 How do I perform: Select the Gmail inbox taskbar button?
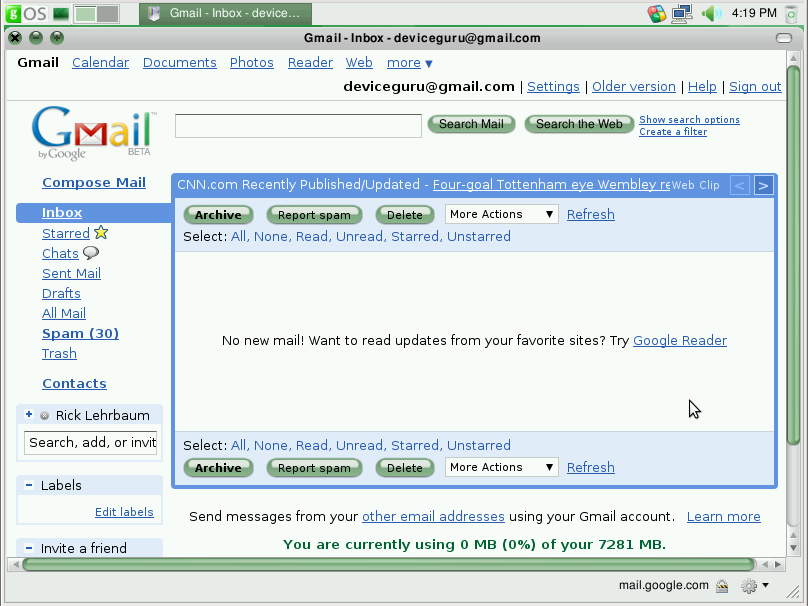pyautogui.click(x=225, y=13)
